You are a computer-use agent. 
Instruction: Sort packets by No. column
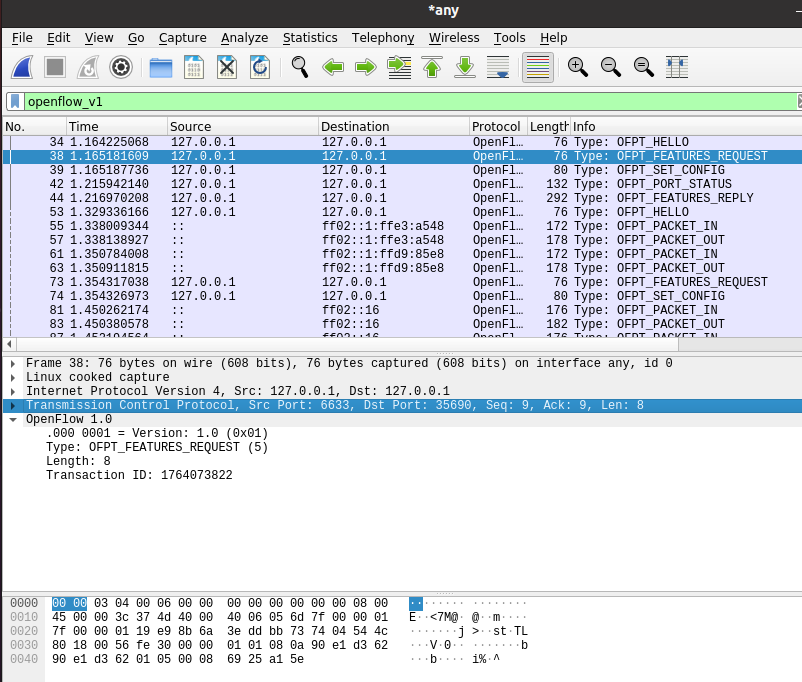34,126
